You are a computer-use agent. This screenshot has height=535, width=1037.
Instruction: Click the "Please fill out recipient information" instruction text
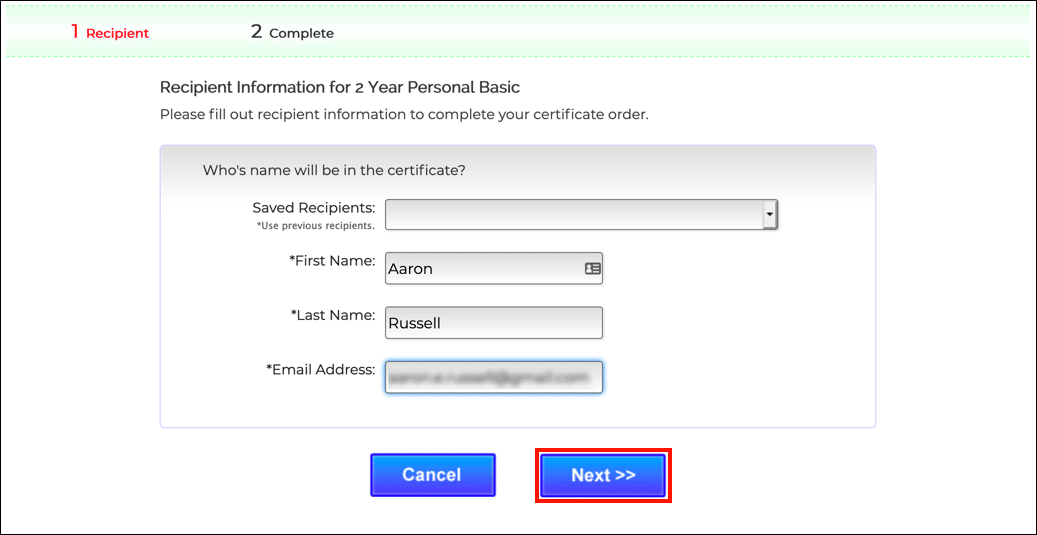tap(404, 114)
